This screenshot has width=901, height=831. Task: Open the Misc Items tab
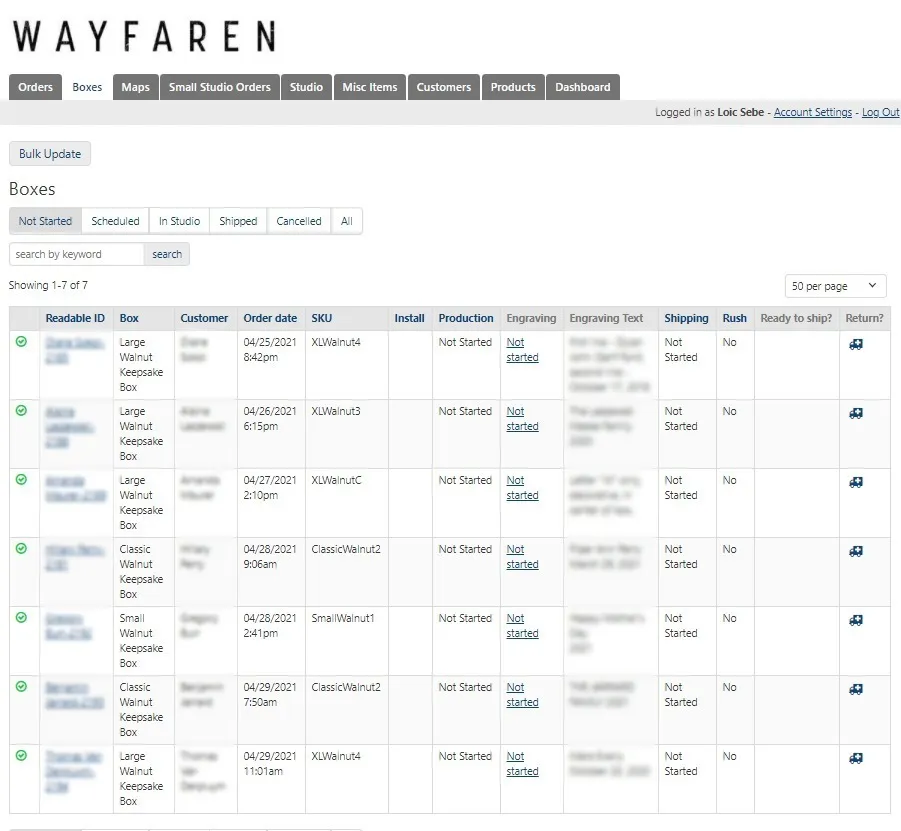(x=370, y=87)
